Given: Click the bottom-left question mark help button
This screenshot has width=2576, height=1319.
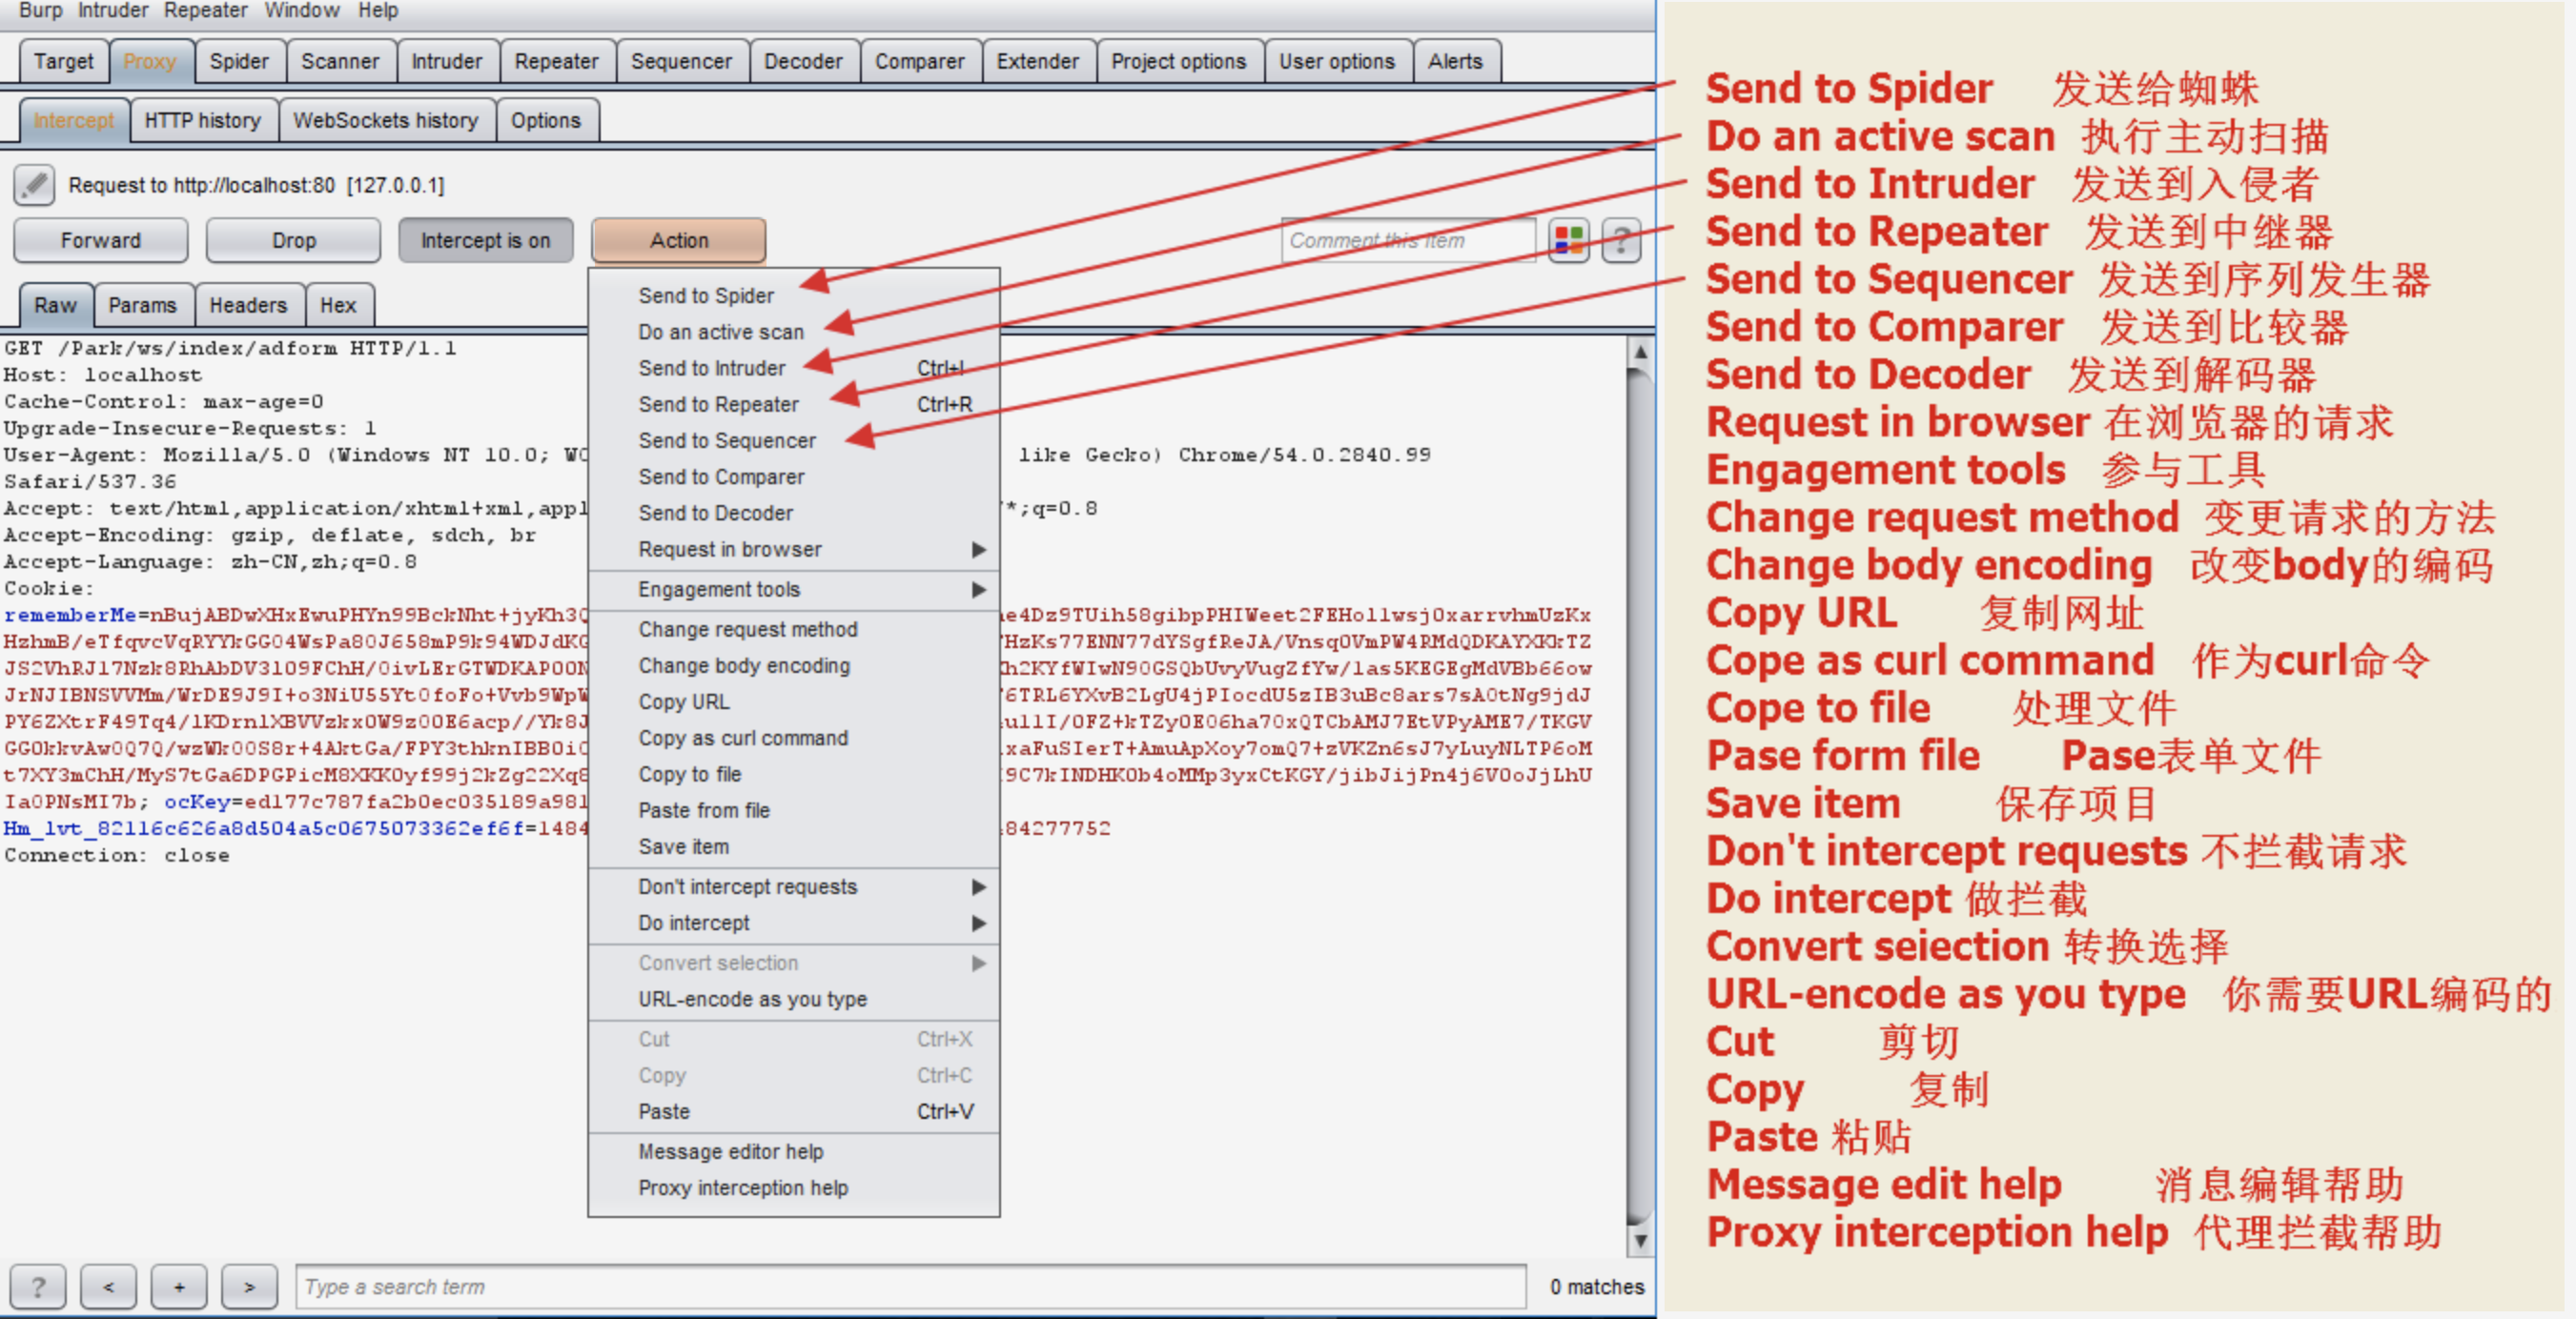Looking at the screenshot, I should pos(38,1286).
